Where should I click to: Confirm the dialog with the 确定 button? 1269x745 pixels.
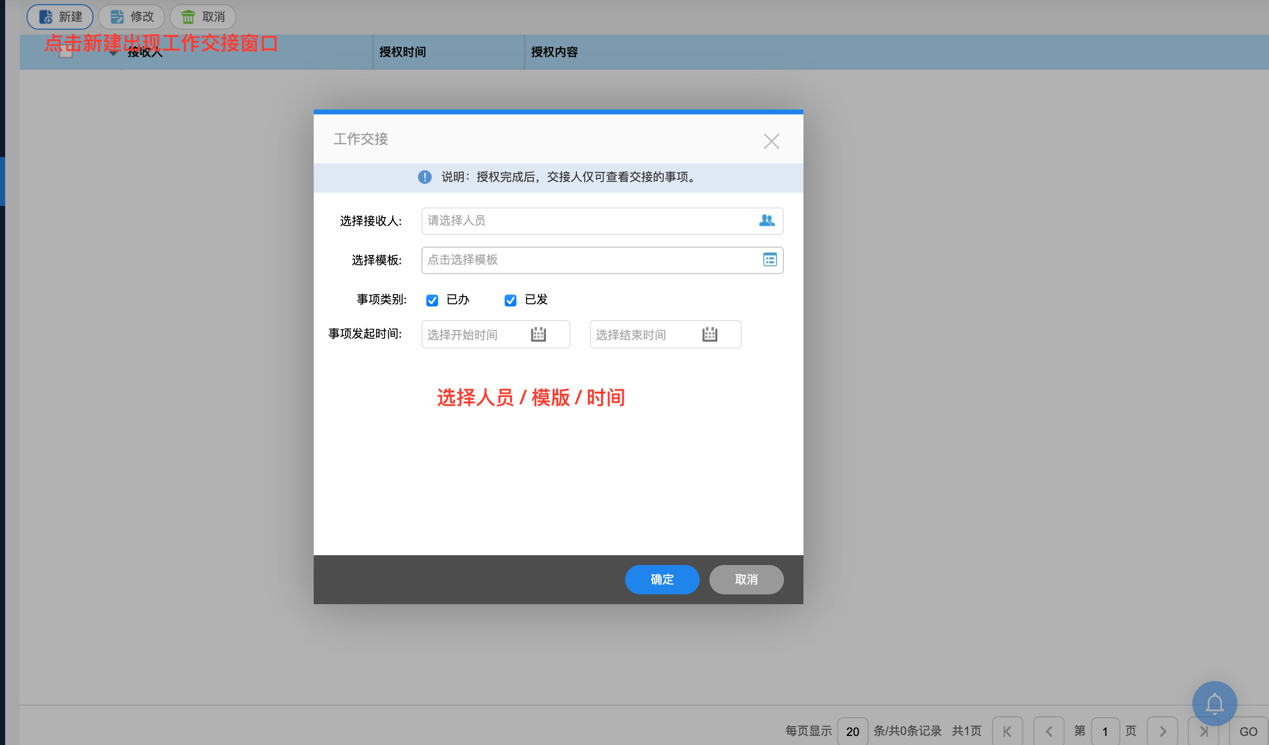(x=662, y=579)
